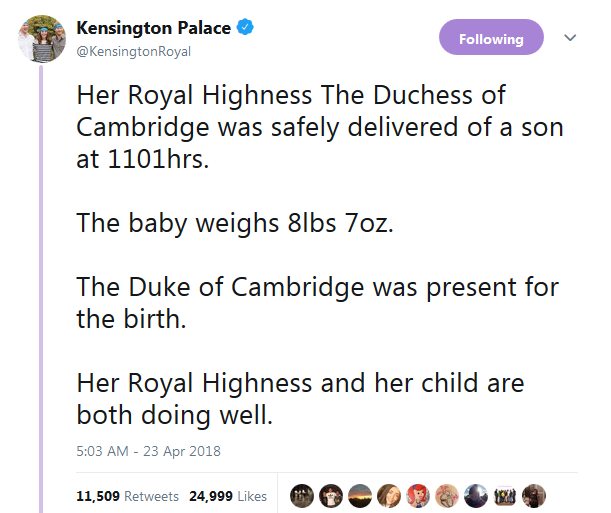The width and height of the screenshot is (611, 513).
Task: Click first liker avatar with dark group photo
Action: click(301, 496)
